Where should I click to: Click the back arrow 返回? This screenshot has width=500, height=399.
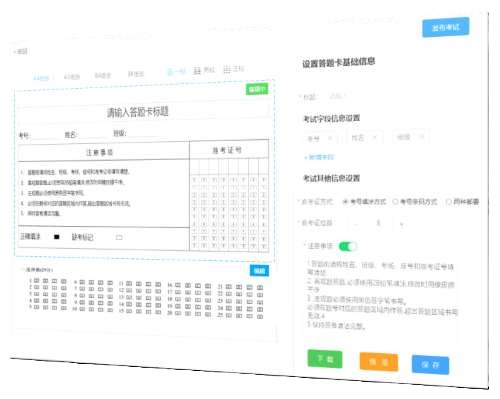(21, 51)
